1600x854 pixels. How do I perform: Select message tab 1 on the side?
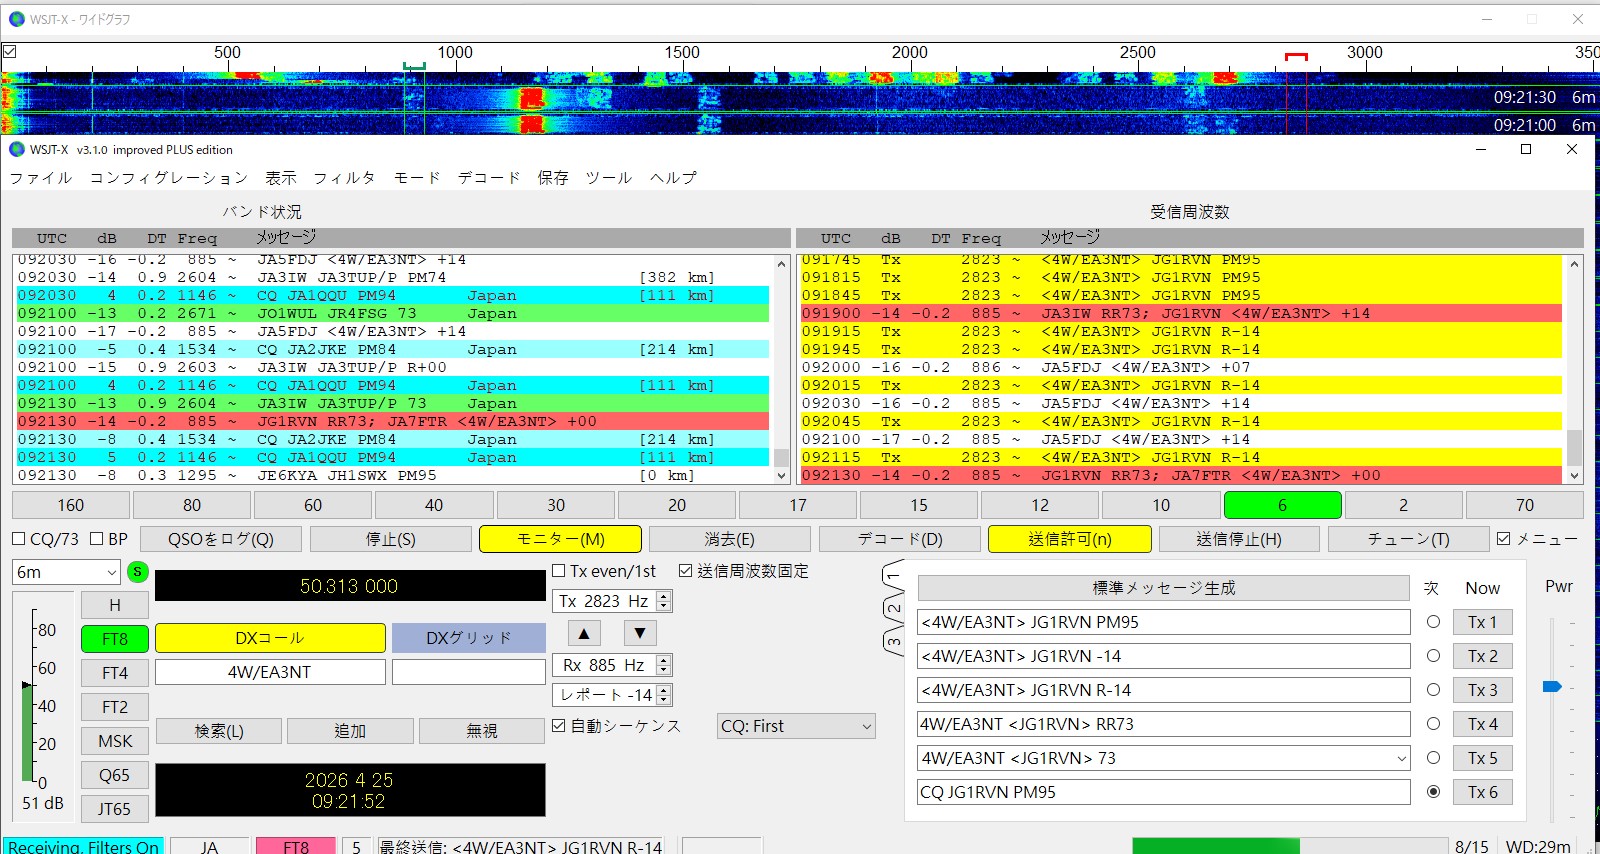893,576
